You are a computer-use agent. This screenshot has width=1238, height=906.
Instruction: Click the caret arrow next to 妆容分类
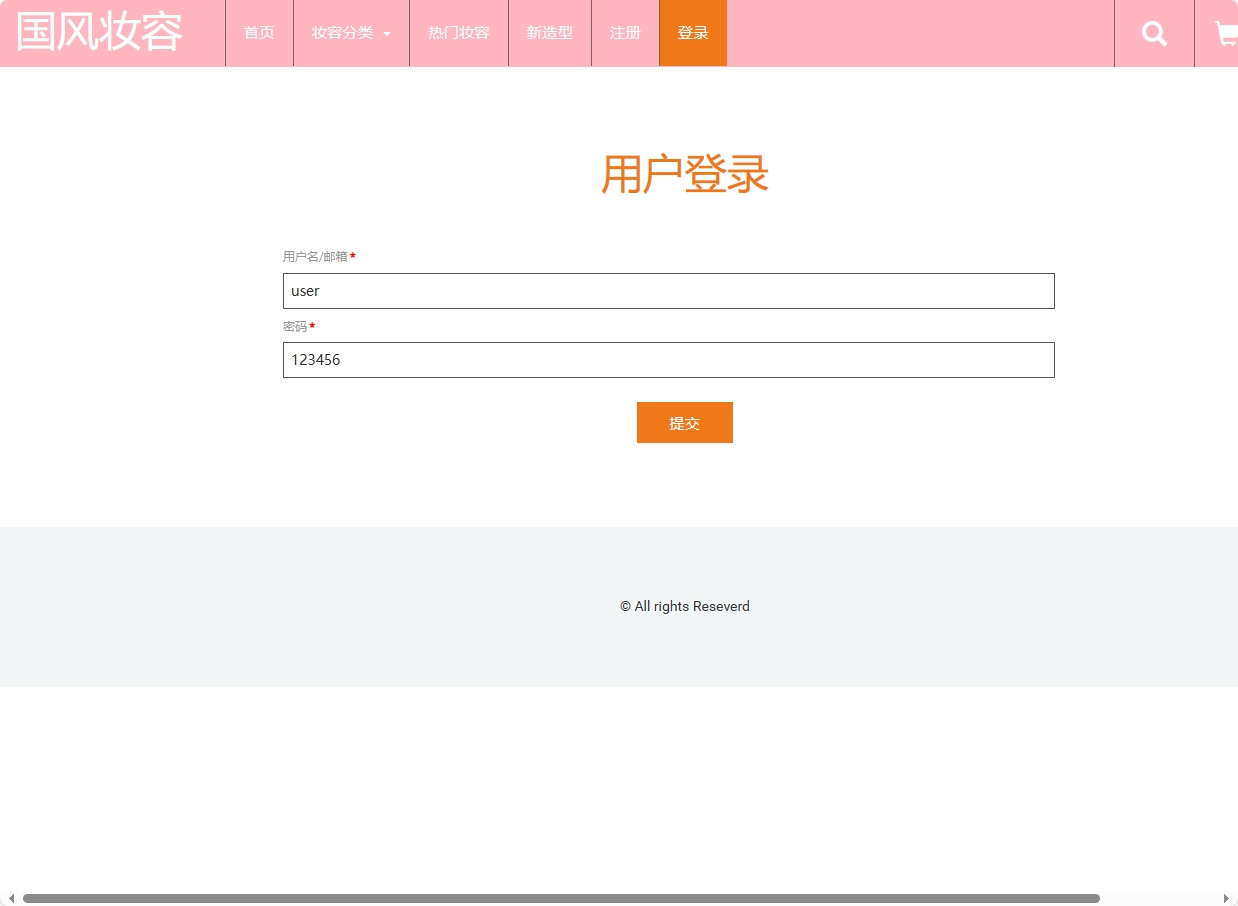387,33
